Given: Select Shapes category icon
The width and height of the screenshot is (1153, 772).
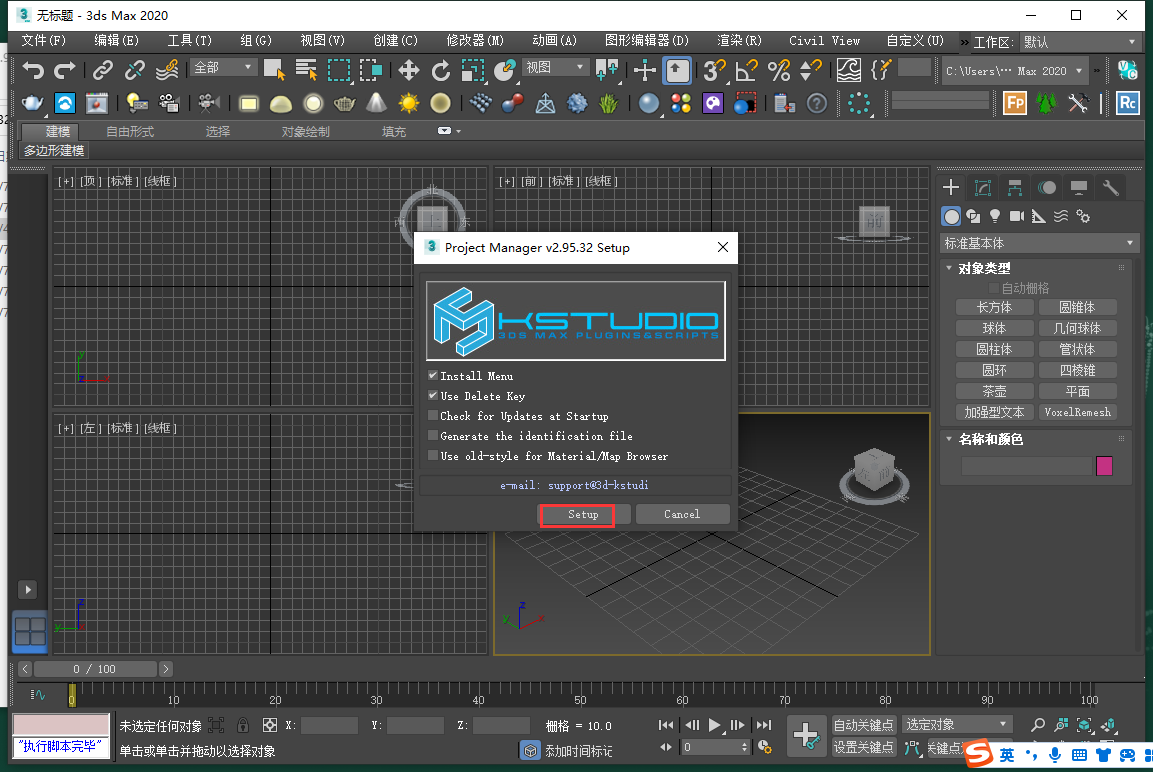Looking at the screenshot, I should coord(973,216).
